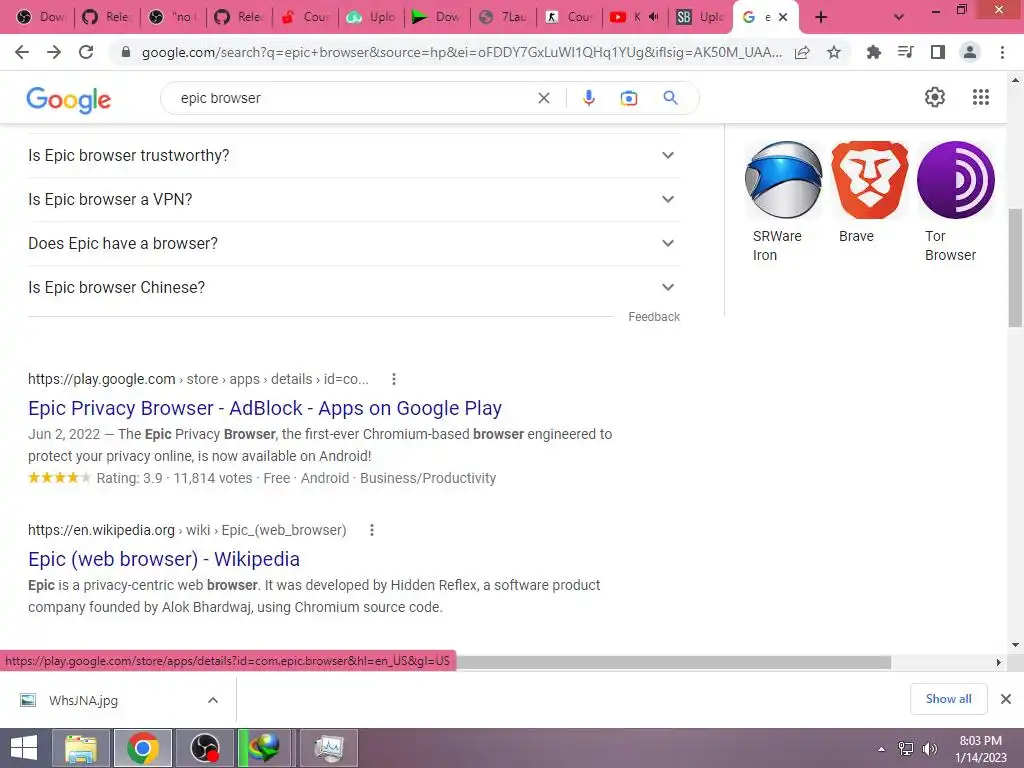Viewport: 1024px width, 768px height.
Task: Open download options for WhsJNA.jpg
Action: click(213, 700)
